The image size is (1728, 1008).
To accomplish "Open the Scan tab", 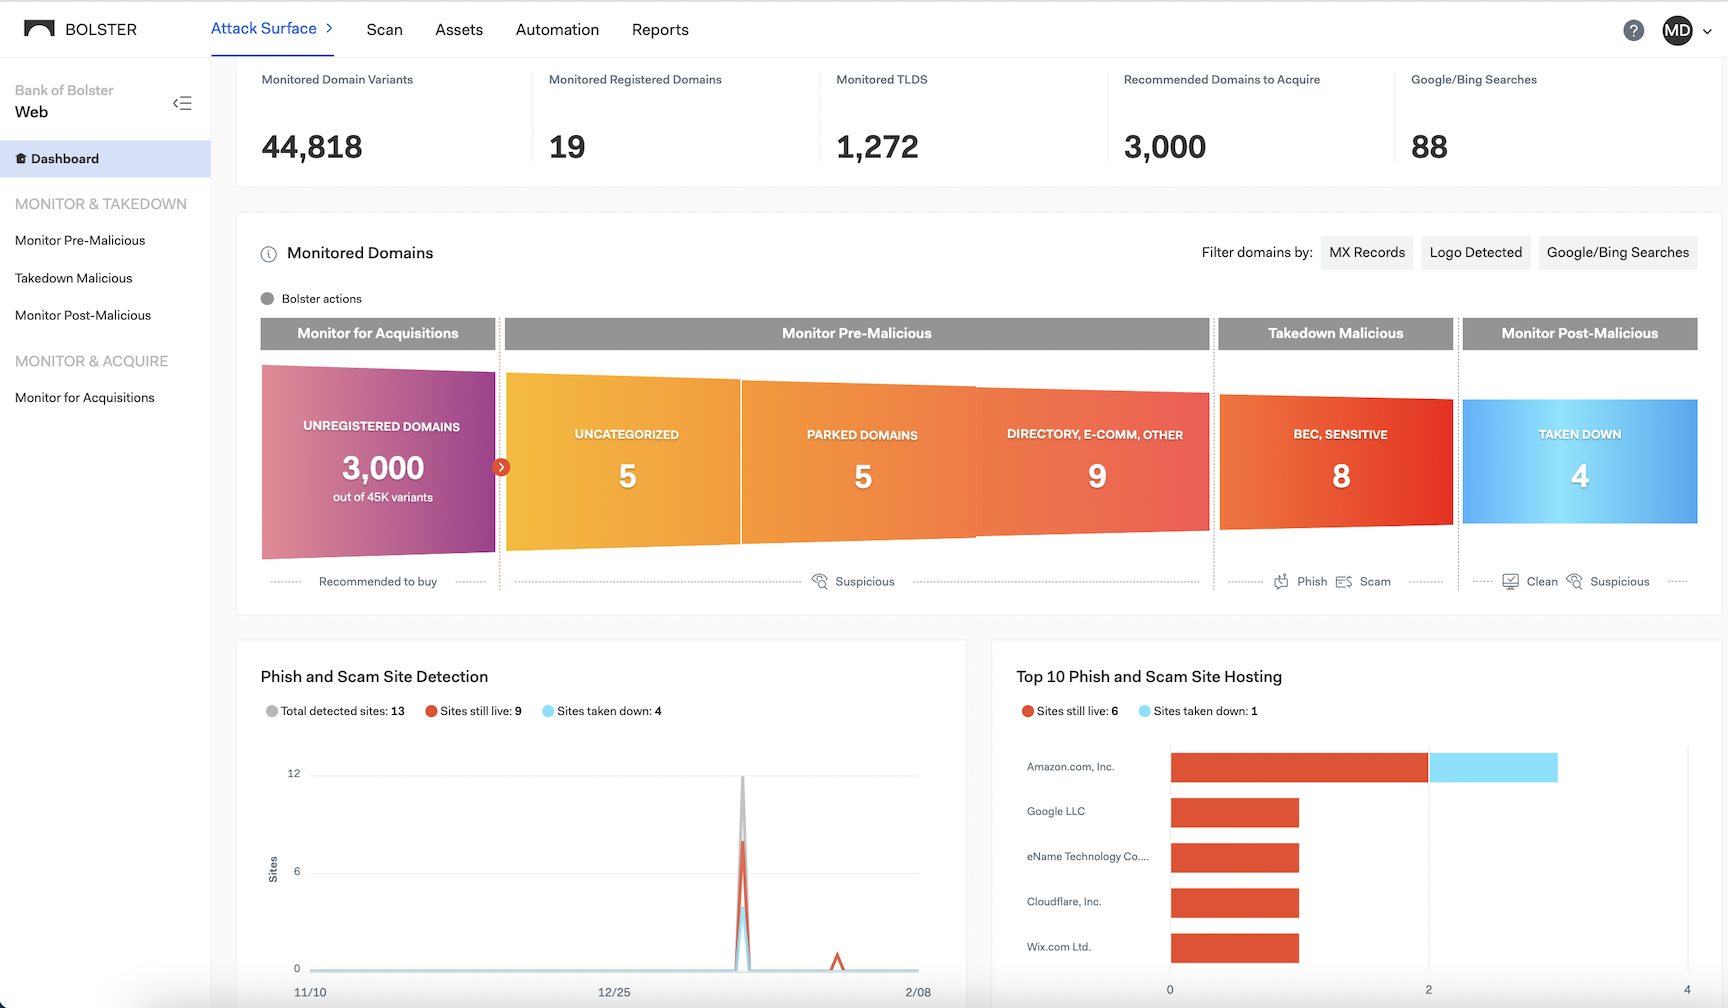I will pos(384,30).
